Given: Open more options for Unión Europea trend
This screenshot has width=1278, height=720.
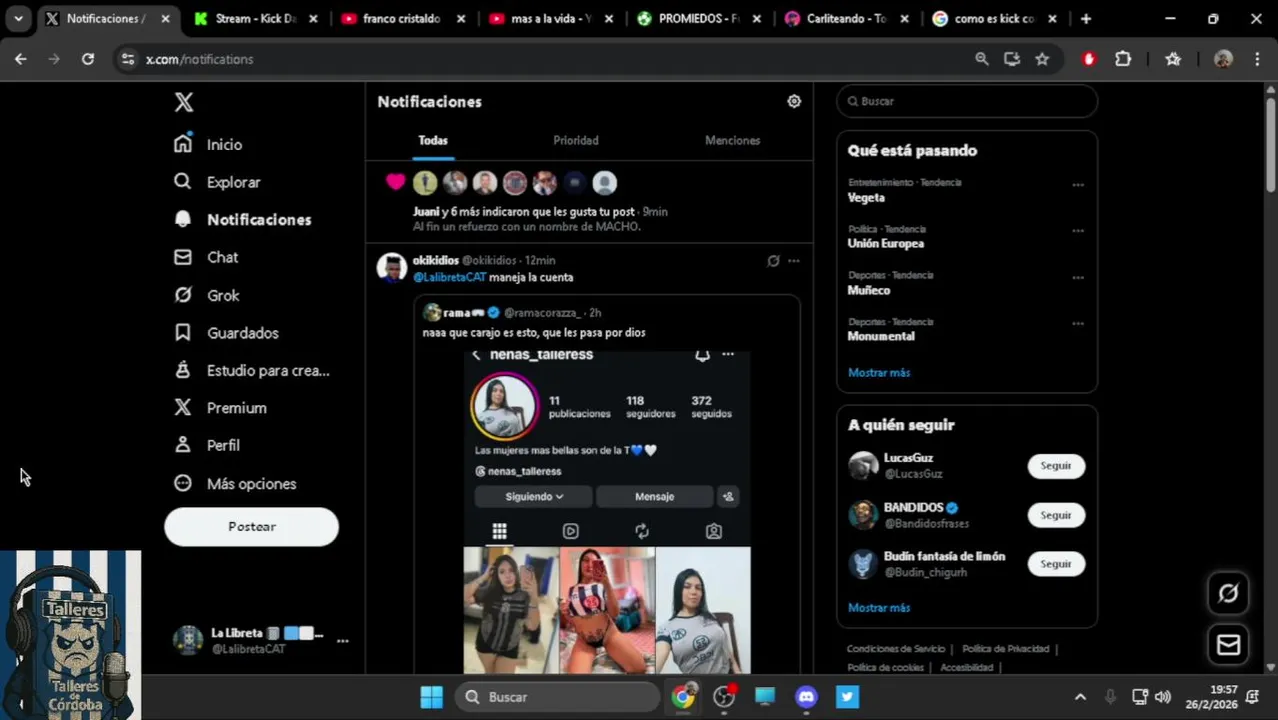Looking at the screenshot, I should (x=1078, y=231).
